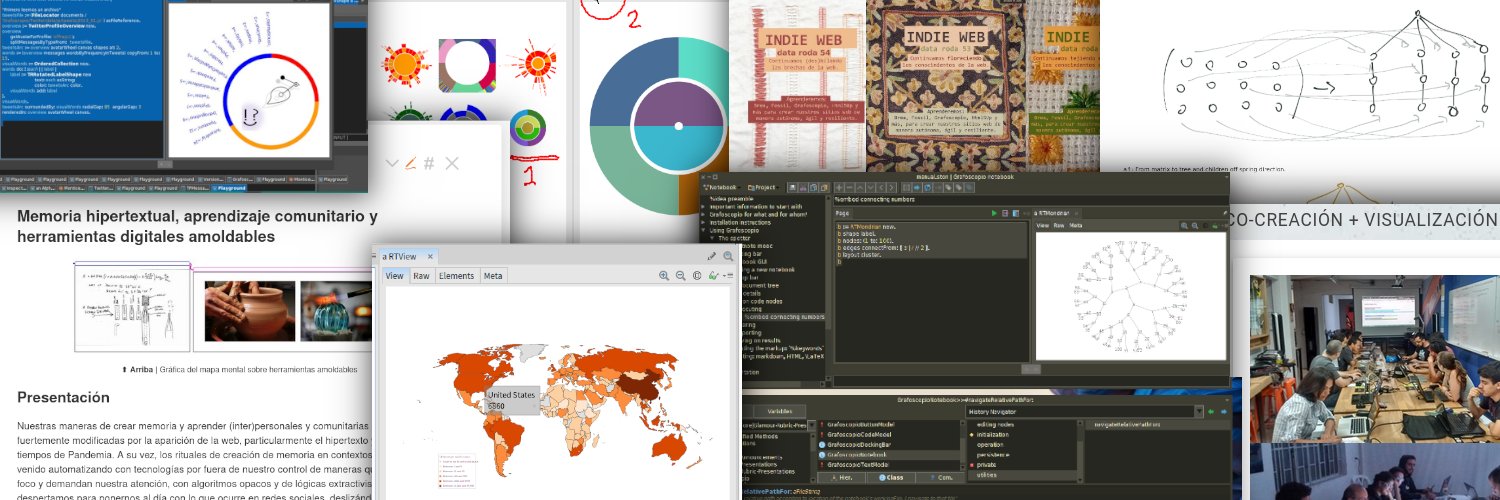Image resolution: width=1500 pixels, height=500 pixels.
Task: Switch to Raw tab in RTMondrian panel
Action: [1059, 225]
